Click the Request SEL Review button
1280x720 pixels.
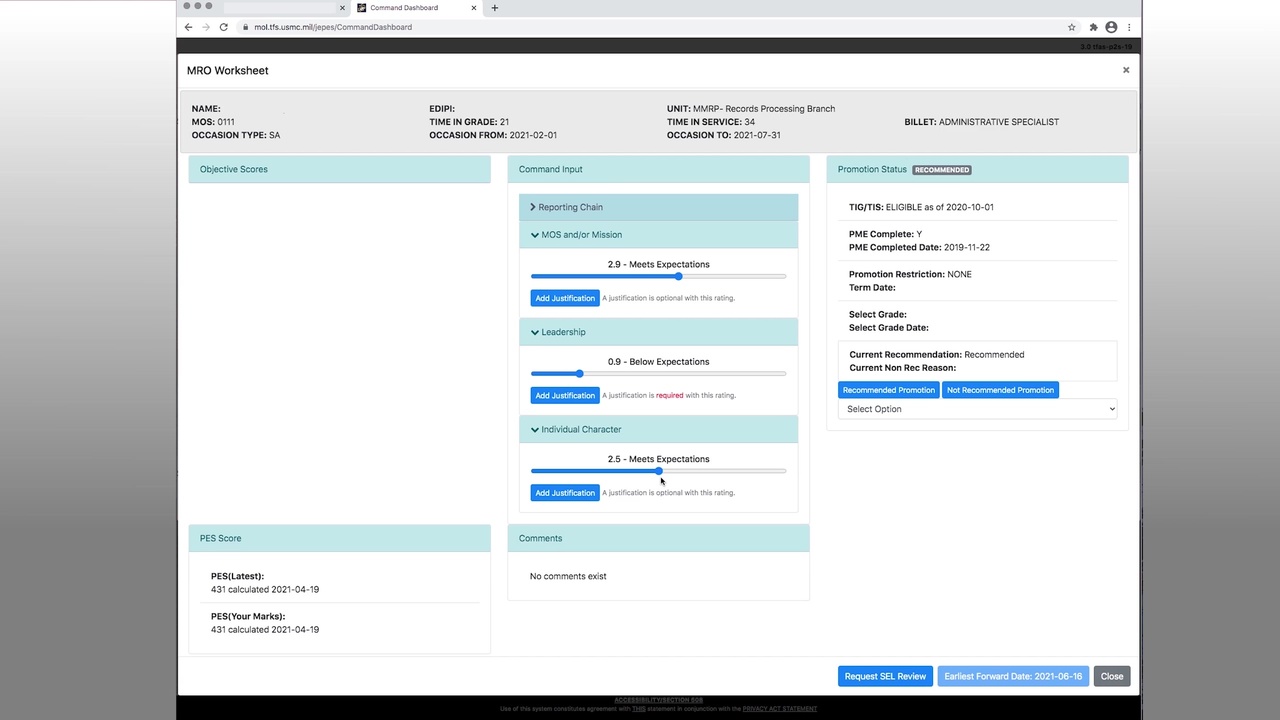pos(885,676)
